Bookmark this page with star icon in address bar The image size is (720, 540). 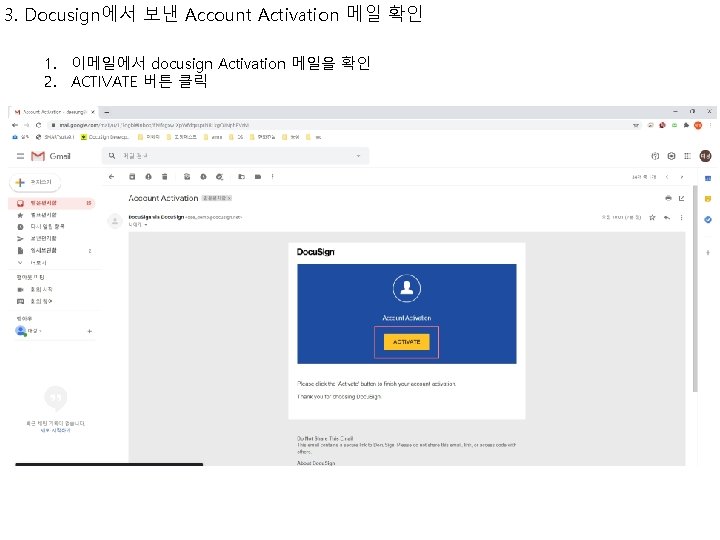636,125
